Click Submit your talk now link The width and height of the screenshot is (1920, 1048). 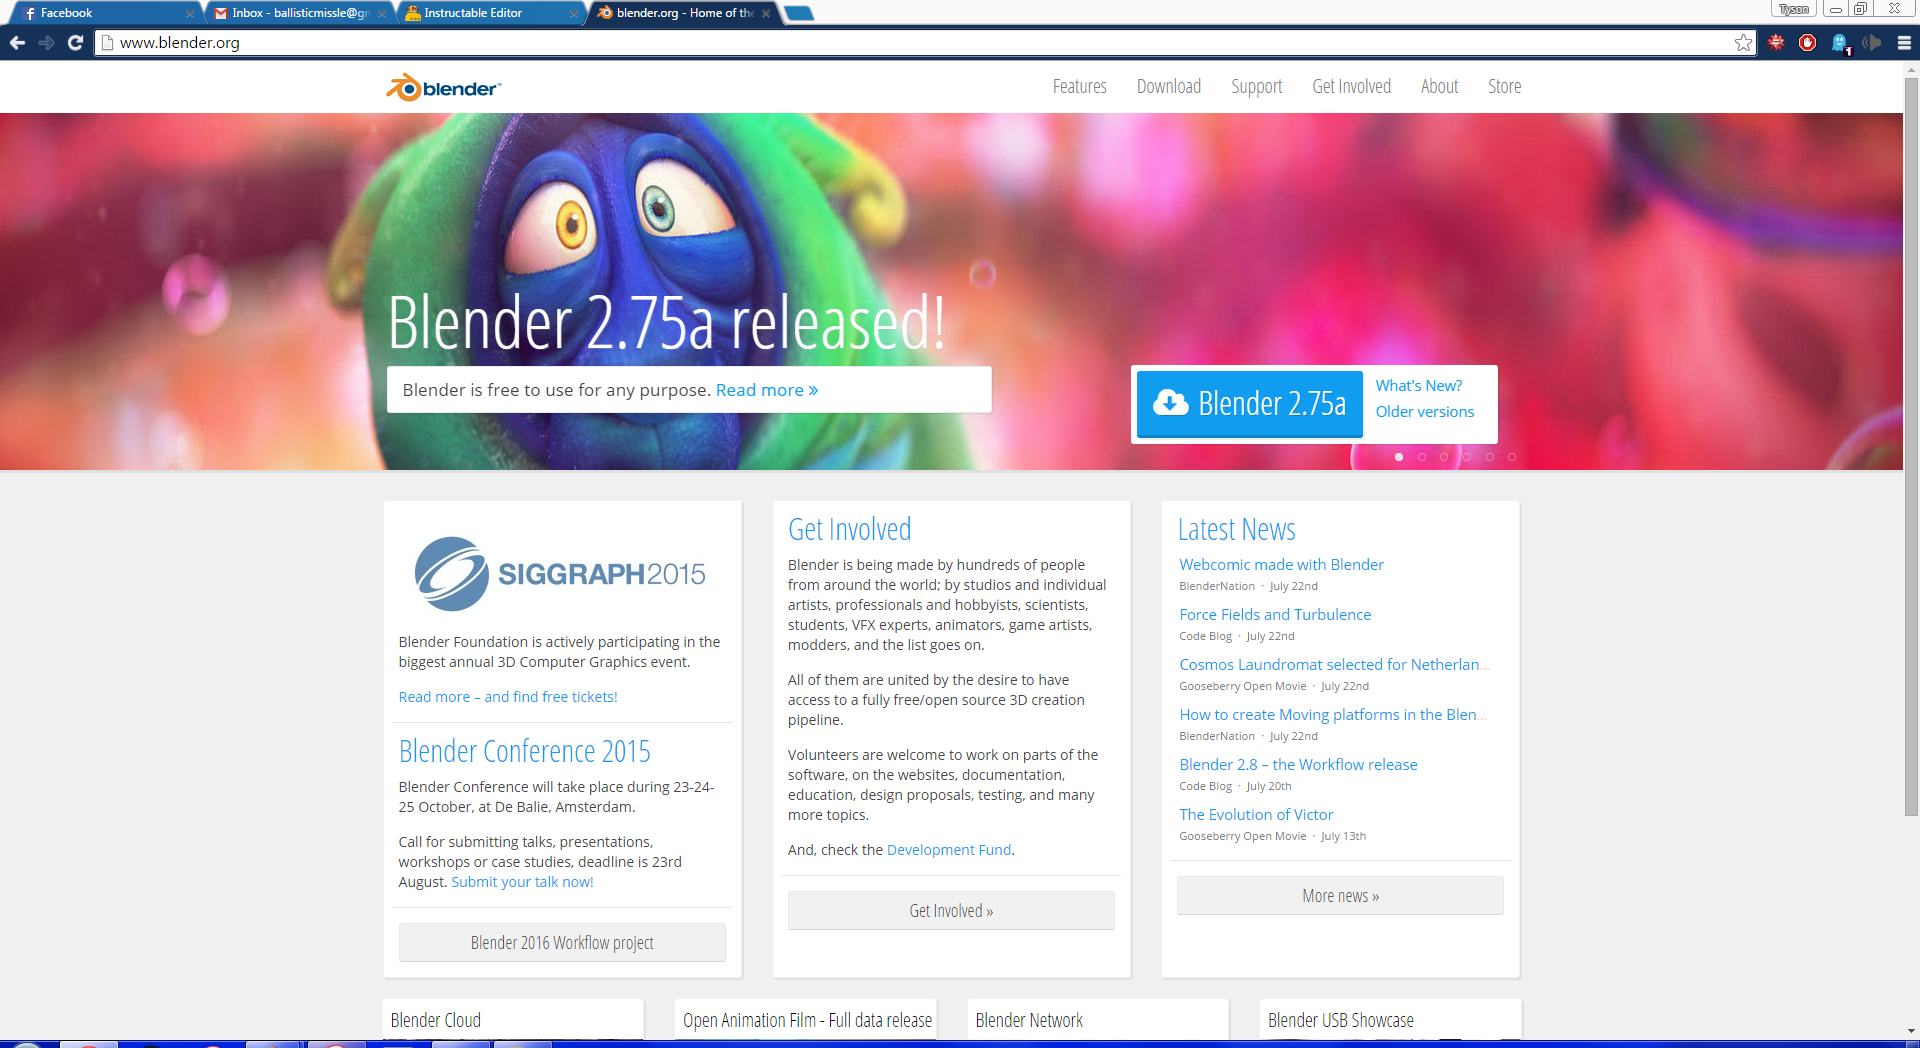[x=522, y=882]
